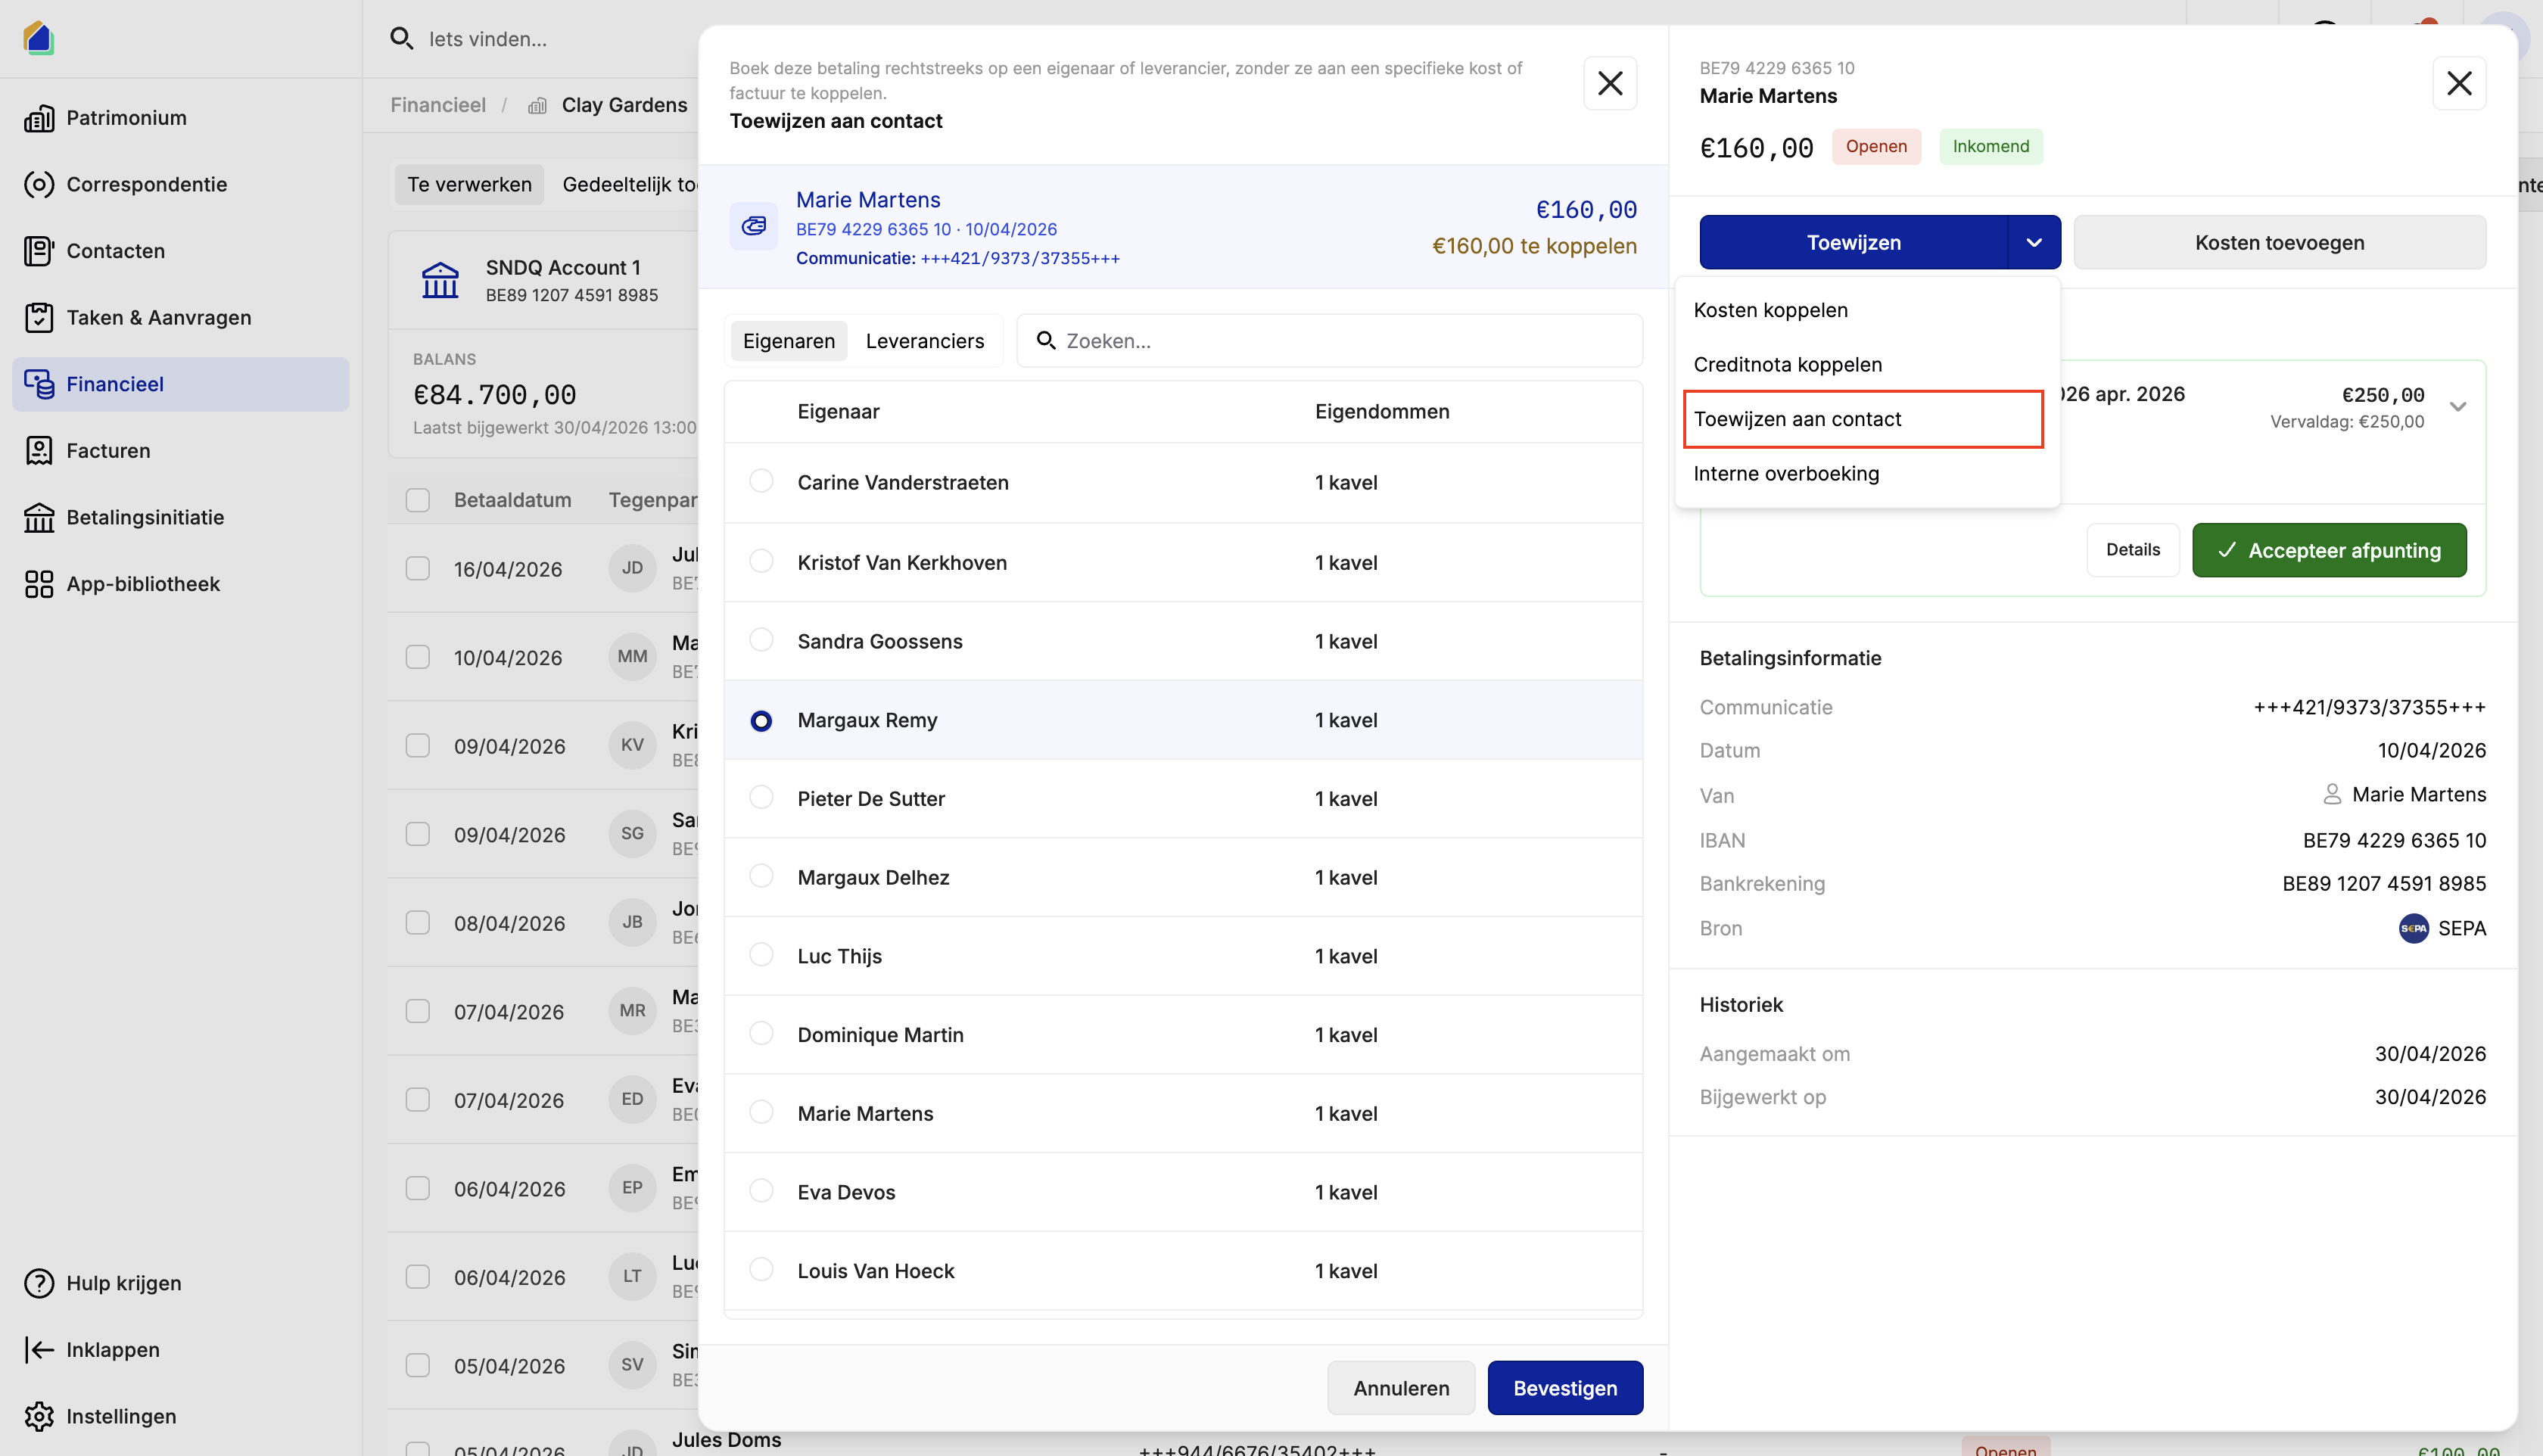The image size is (2543, 1456).
Task: Click Kosten toevoegen button
Action: (x=2280, y=242)
